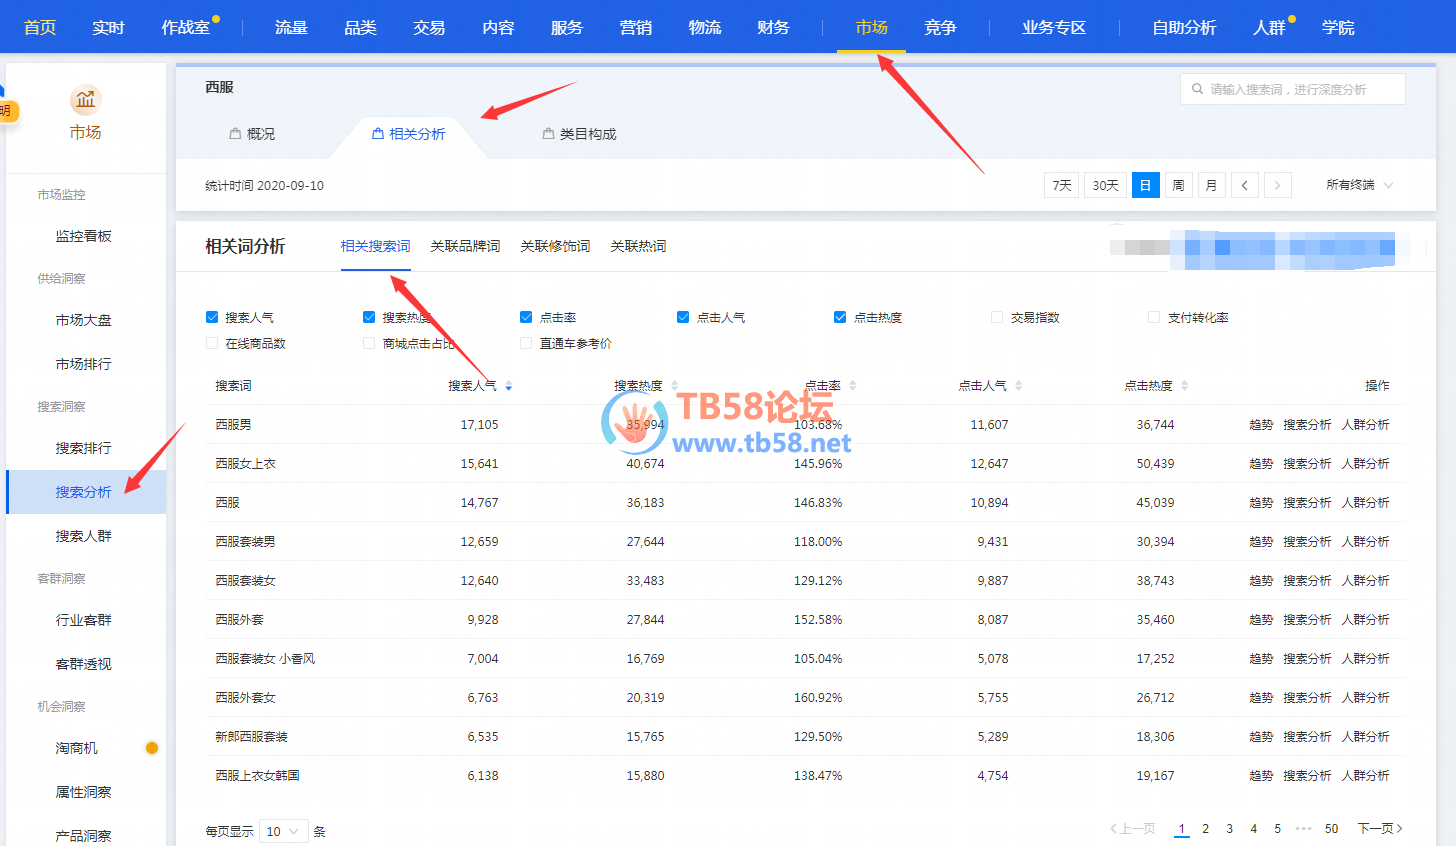Go to page 5 of results
Viewport: 1456px width, 846px height.
pyautogui.click(x=1277, y=829)
